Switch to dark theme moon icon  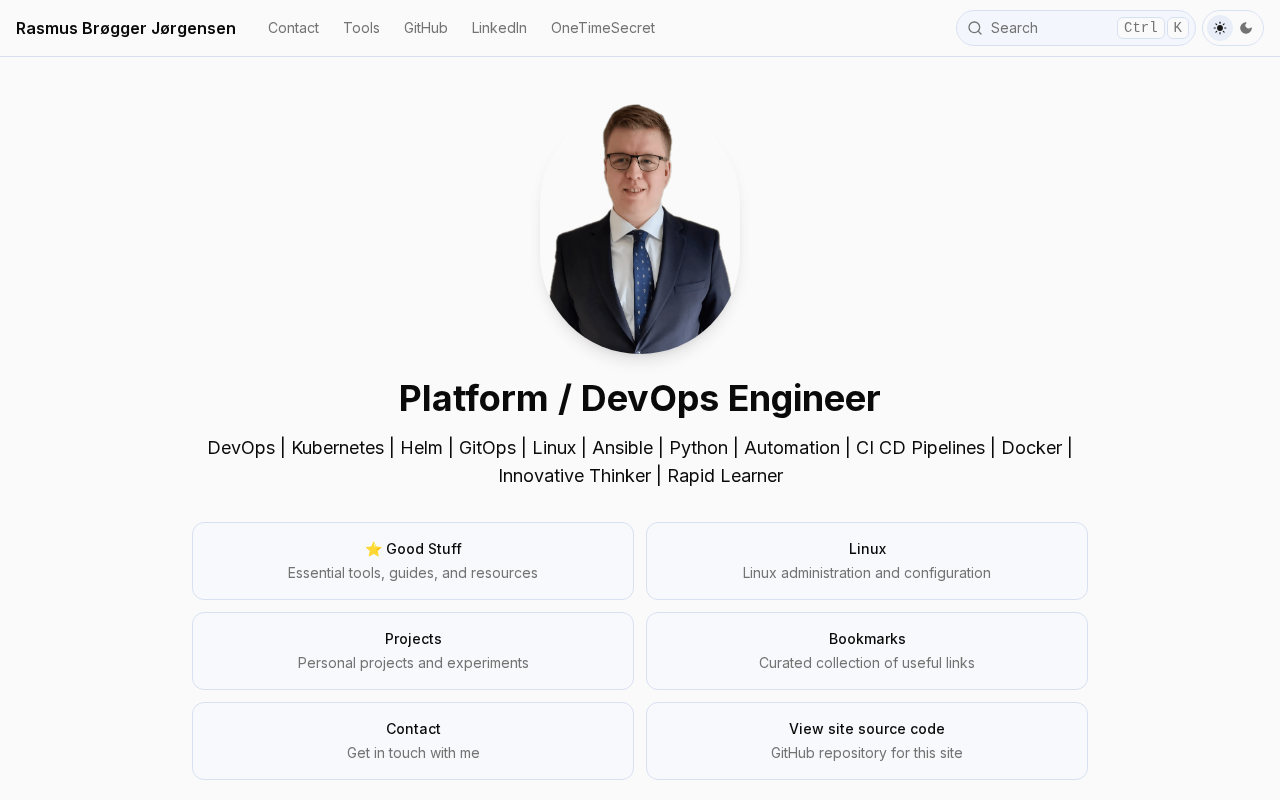[1246, 28]
